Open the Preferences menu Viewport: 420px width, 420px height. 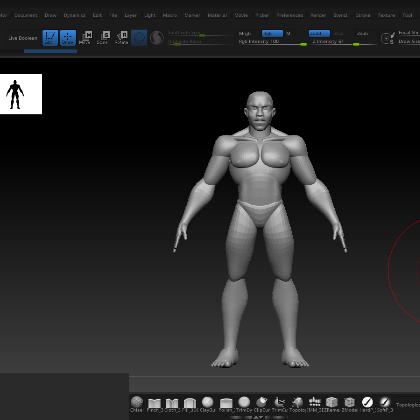tap(290, 15)
